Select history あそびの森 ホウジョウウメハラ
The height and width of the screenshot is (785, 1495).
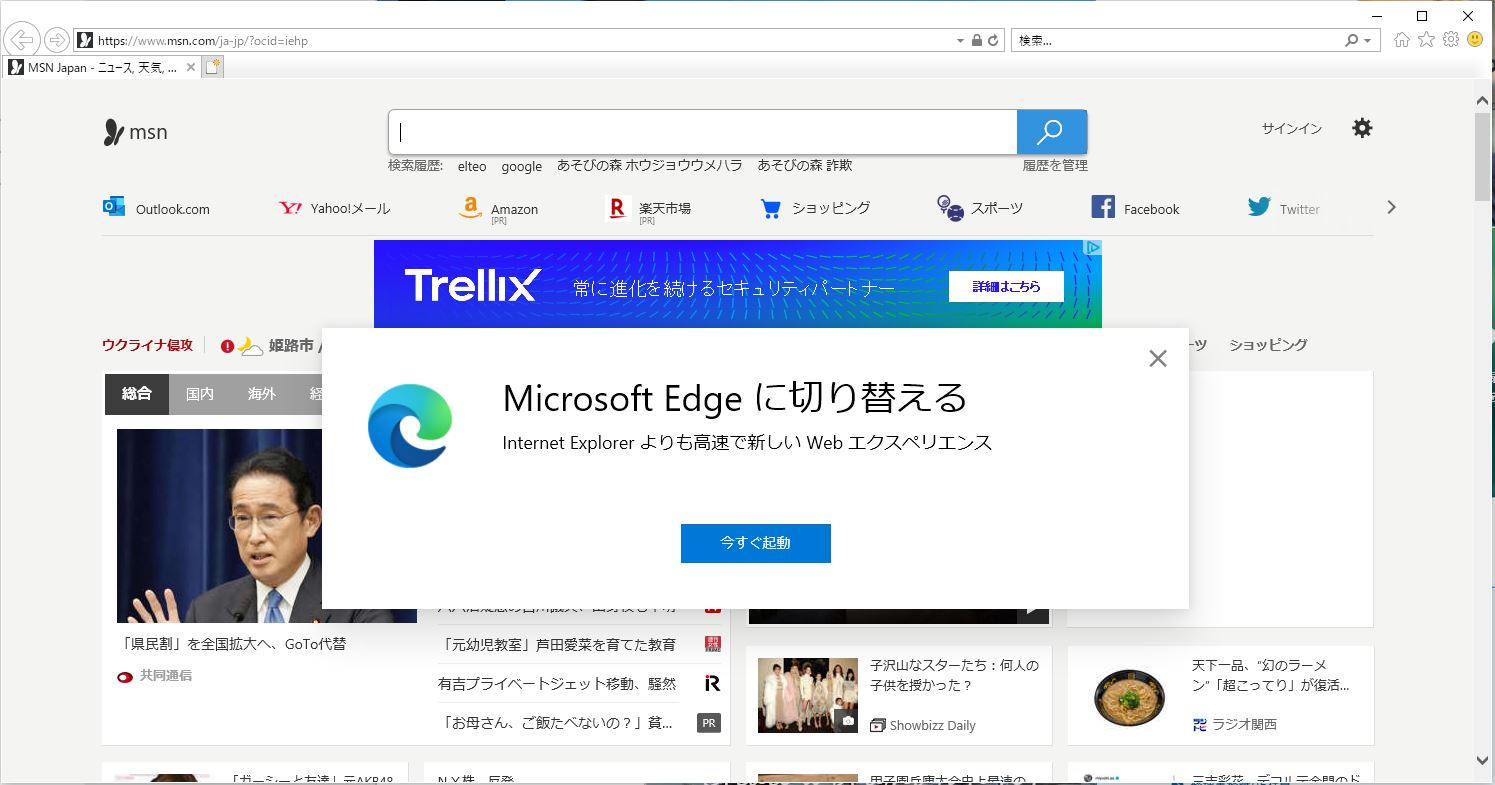coord(650,166)
